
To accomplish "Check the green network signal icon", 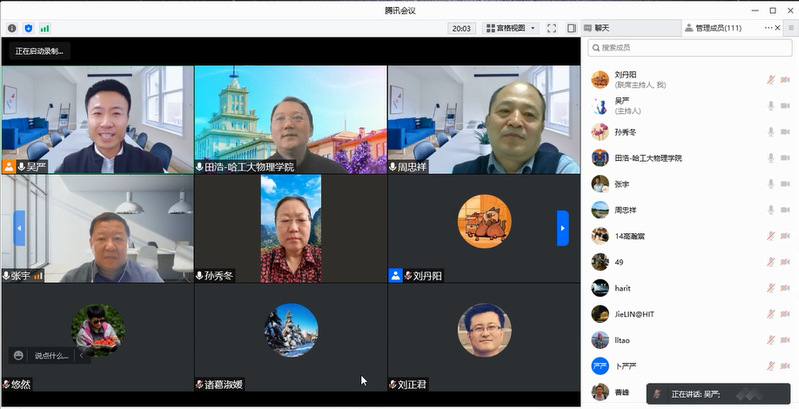I will click(x=44, y=28).
